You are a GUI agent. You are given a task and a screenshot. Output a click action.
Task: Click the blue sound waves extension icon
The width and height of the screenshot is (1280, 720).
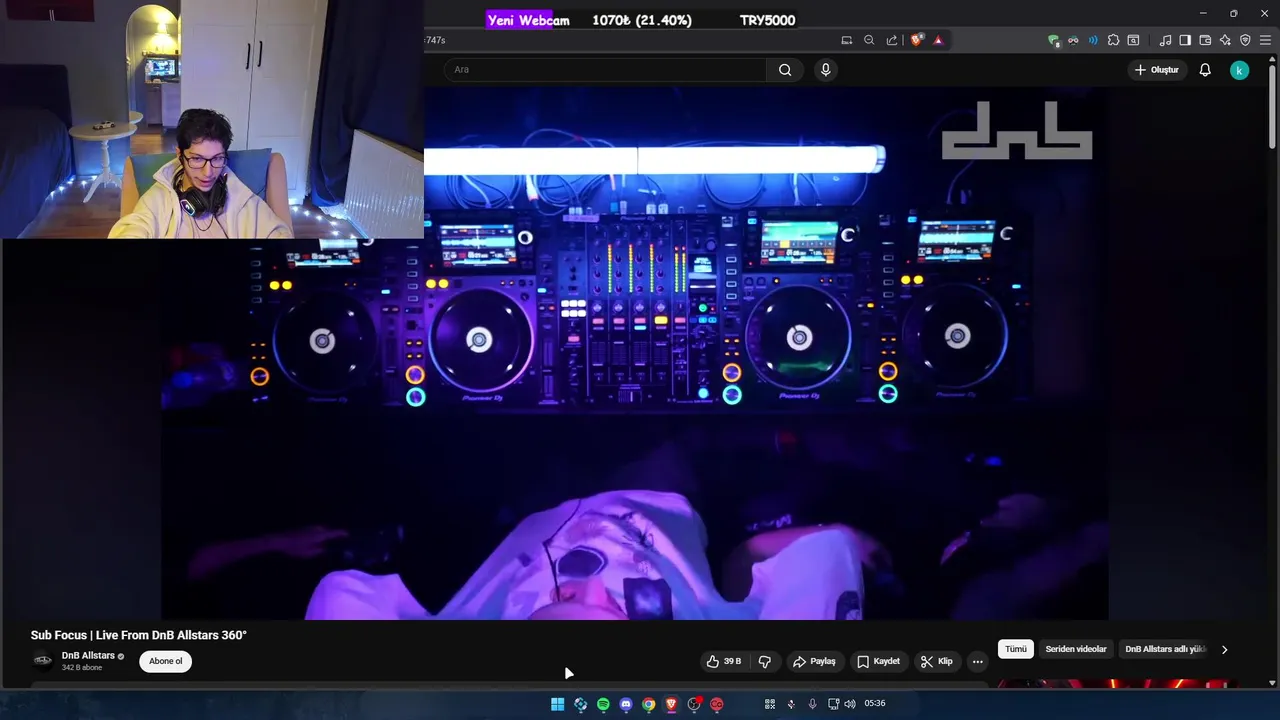[x=1093, y=40]
